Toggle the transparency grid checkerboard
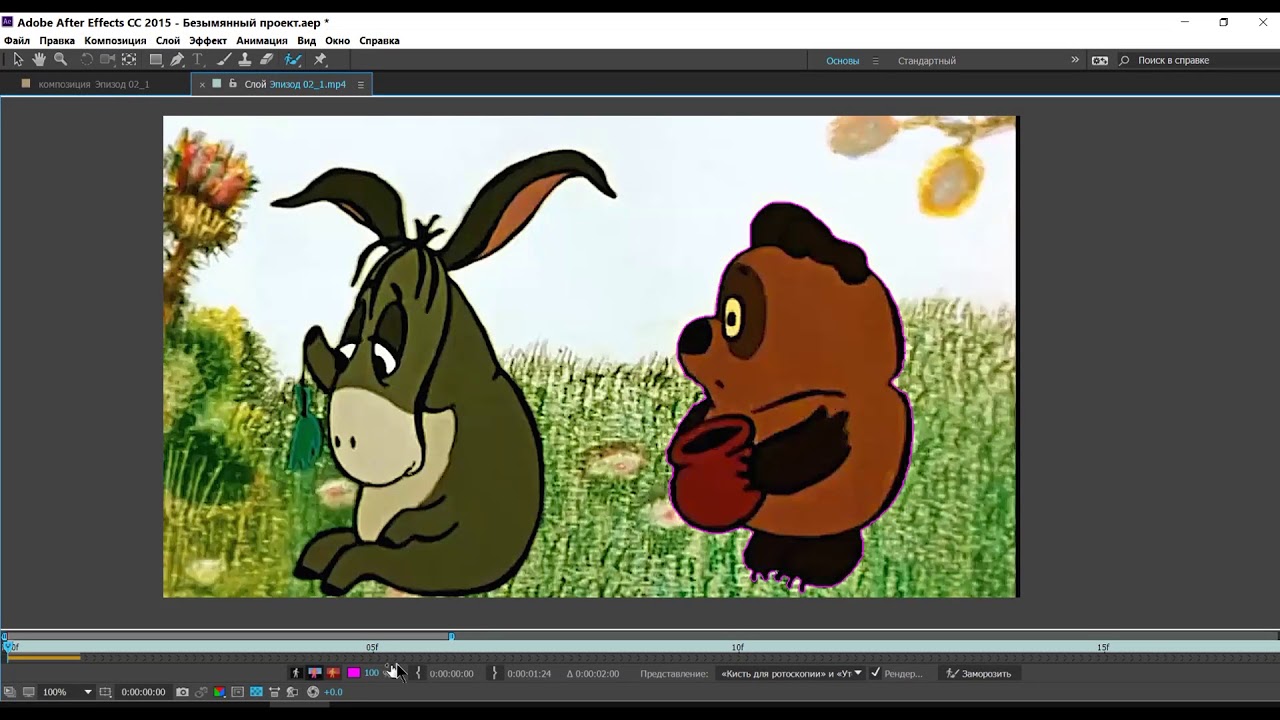This screenshot has height=720, width=1280. [256, 692]
